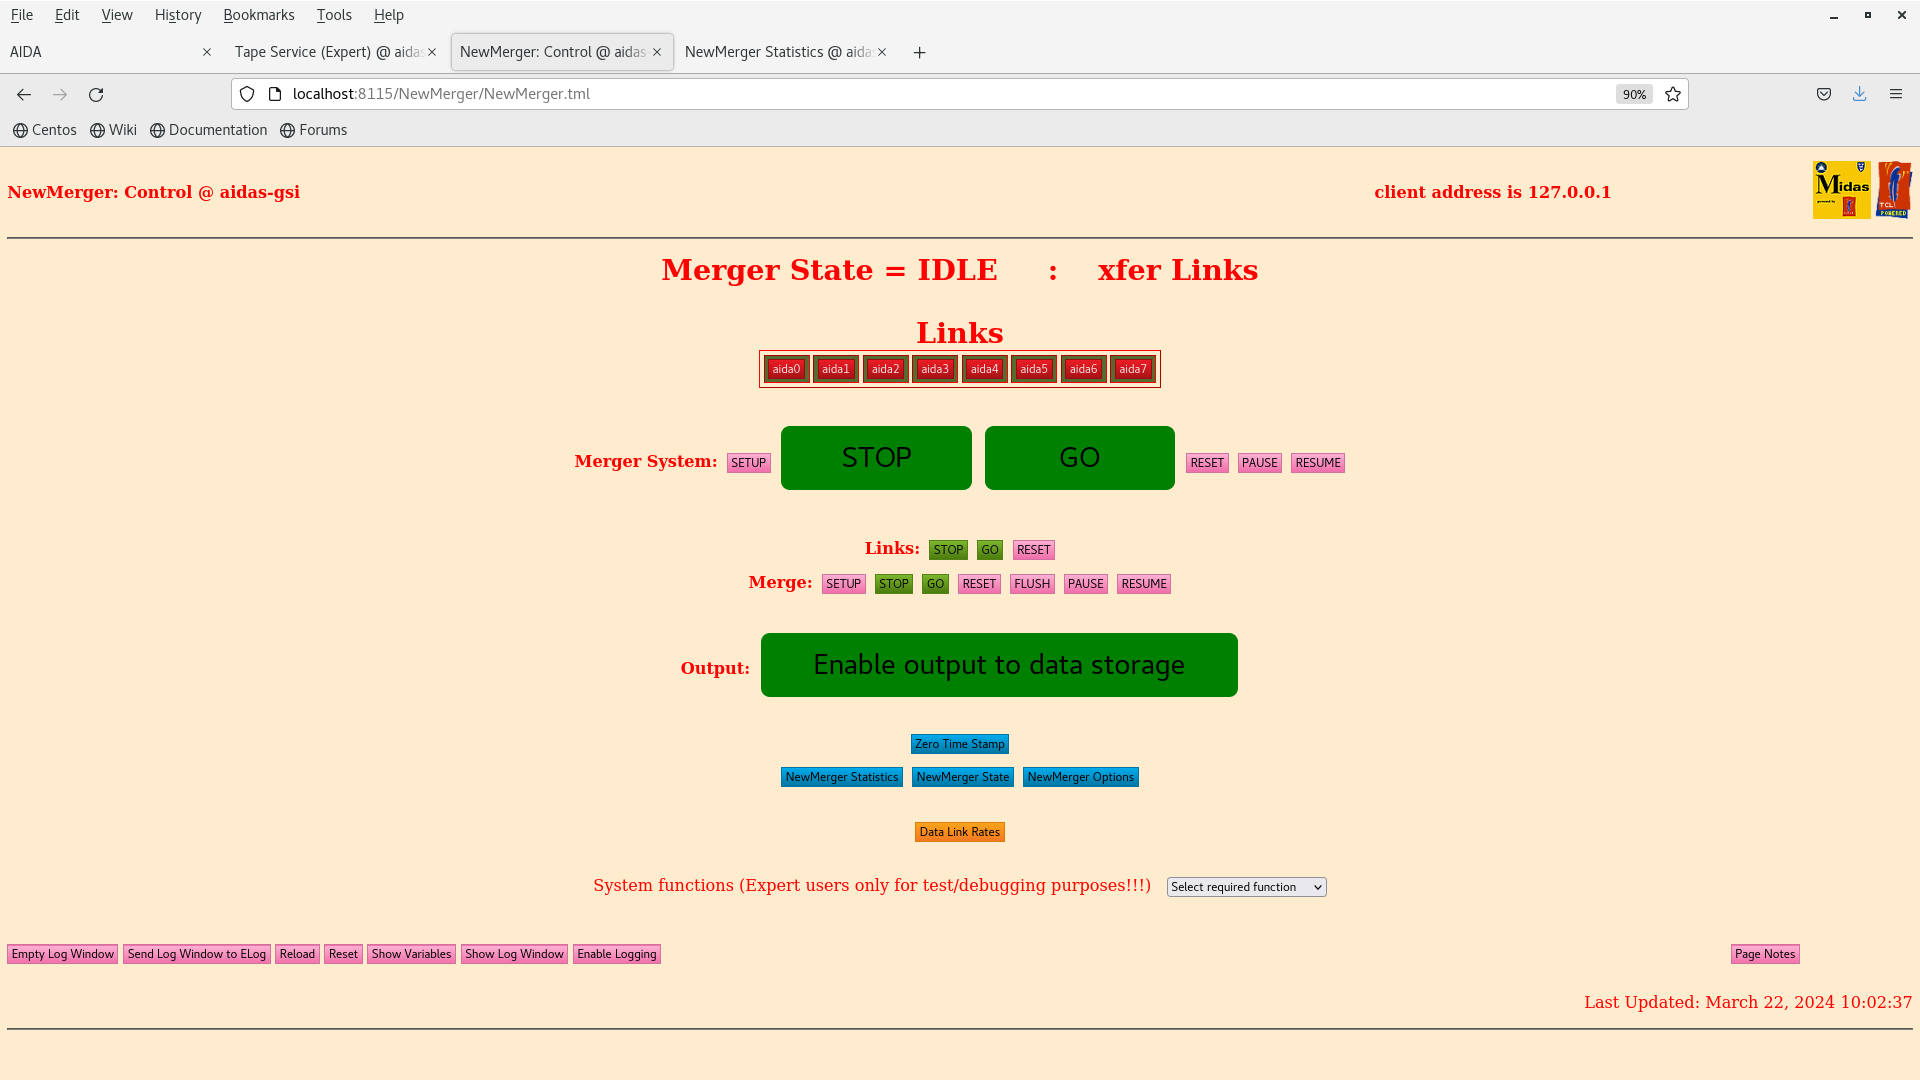Toggle the aida0 link indicator
The width and height of the screenshot is (1920, 1080).
(x=786, y=369)
